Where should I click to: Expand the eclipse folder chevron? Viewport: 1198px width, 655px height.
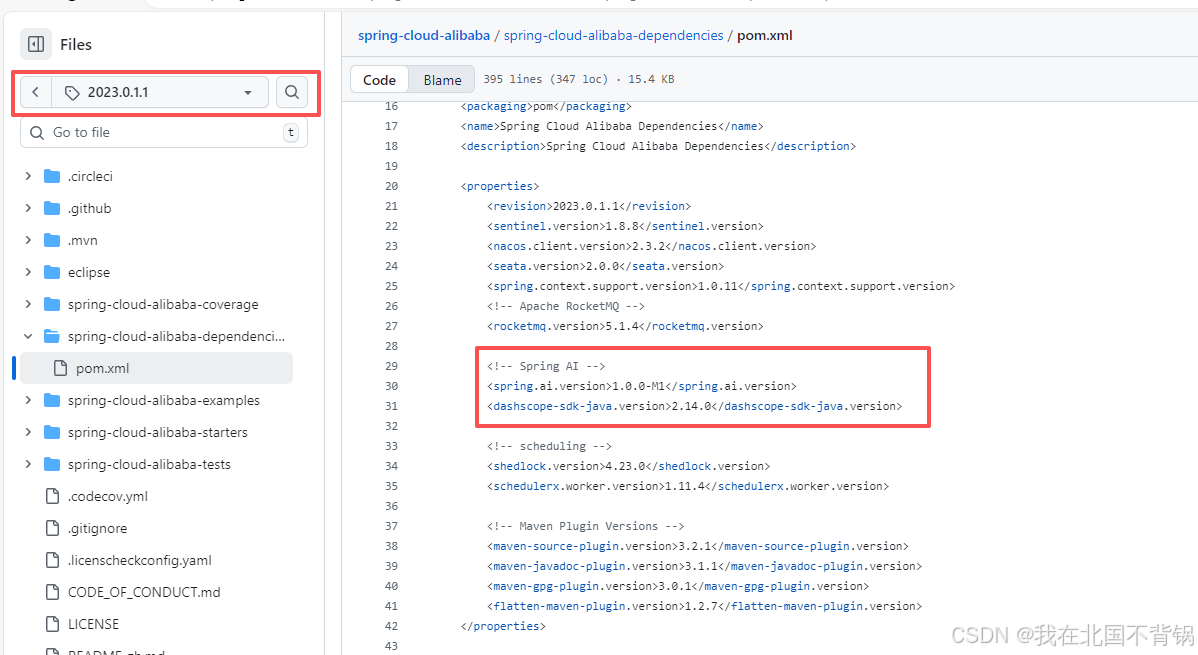pos(28,272)
